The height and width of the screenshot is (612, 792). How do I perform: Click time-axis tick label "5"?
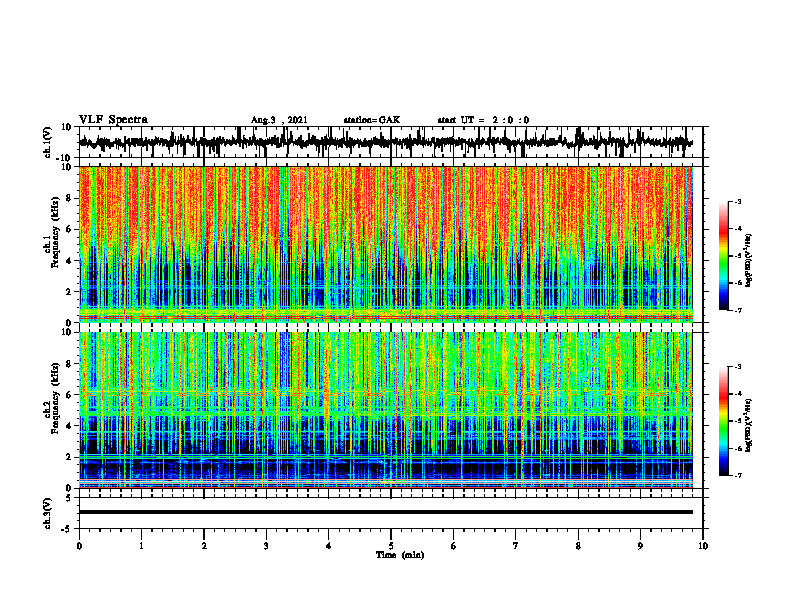click(x=391, y=546)
